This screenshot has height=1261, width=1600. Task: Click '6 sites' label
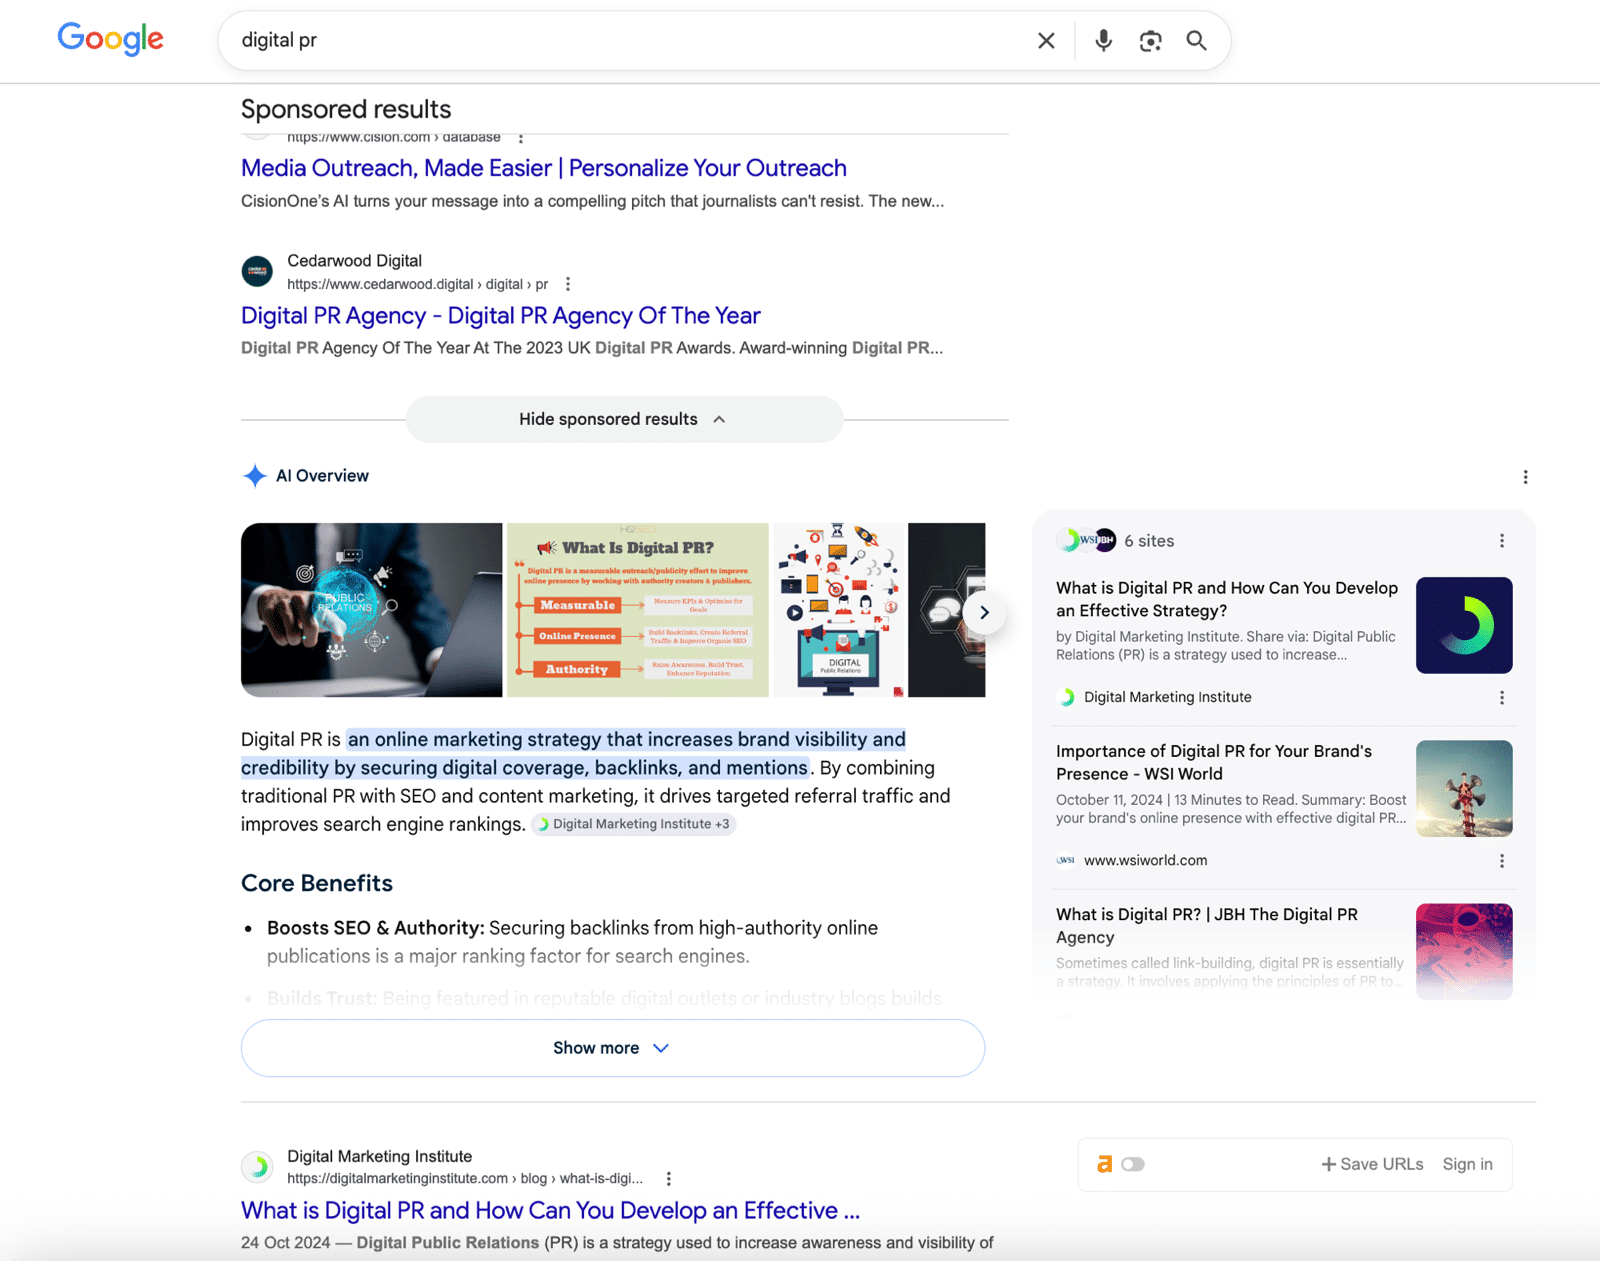(1149, 541)
